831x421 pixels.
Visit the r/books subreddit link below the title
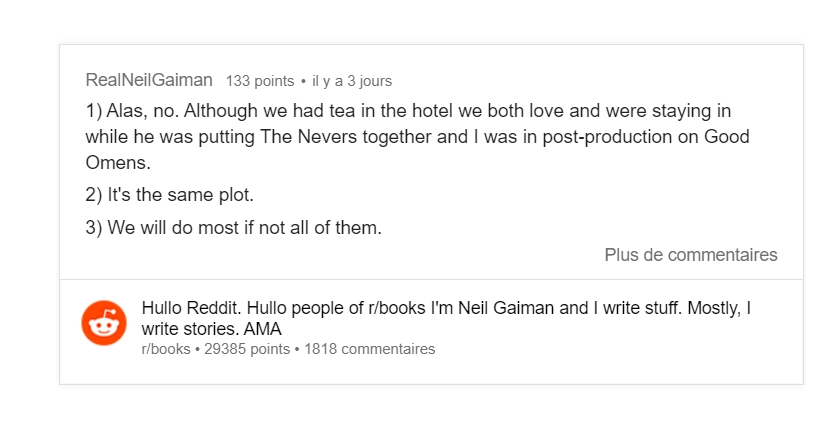tap(166, 349)
